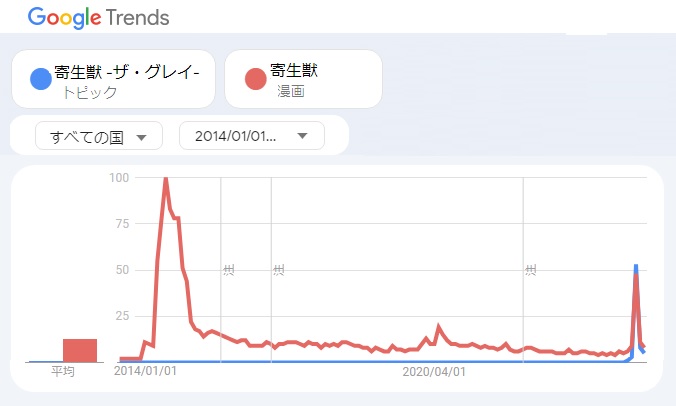Click the トピック subtitle under the first term
This screenshot has width=676, height=406.
point(89,92)
